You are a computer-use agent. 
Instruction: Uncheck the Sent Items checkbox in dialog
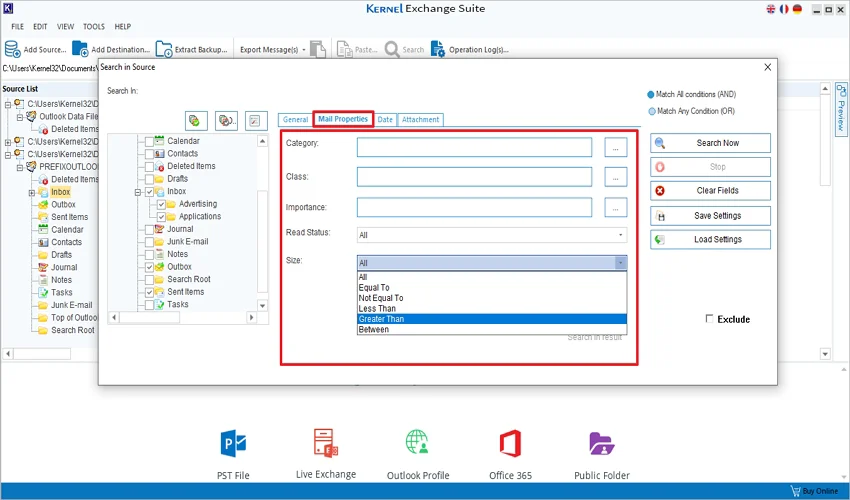(149, 292)
